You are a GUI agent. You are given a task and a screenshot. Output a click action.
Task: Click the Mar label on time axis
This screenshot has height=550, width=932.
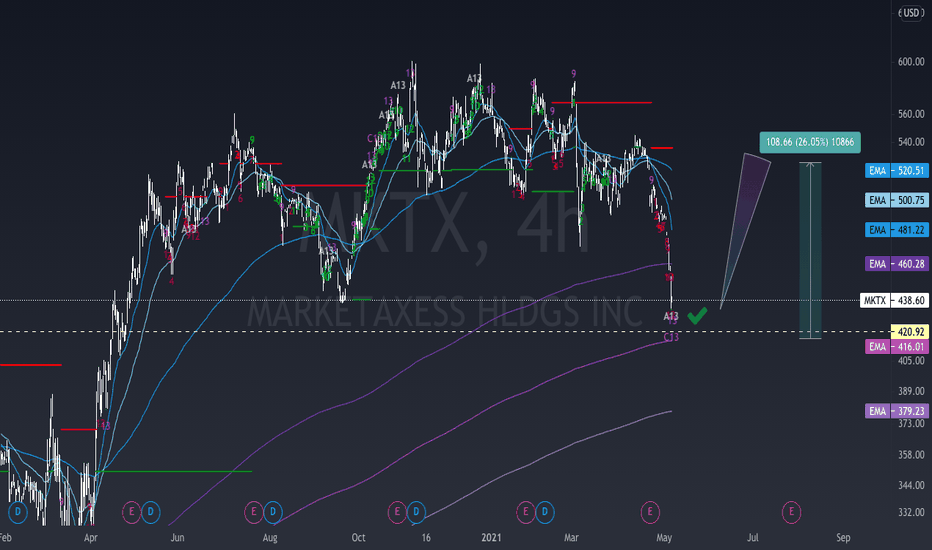tap(571, 538)
